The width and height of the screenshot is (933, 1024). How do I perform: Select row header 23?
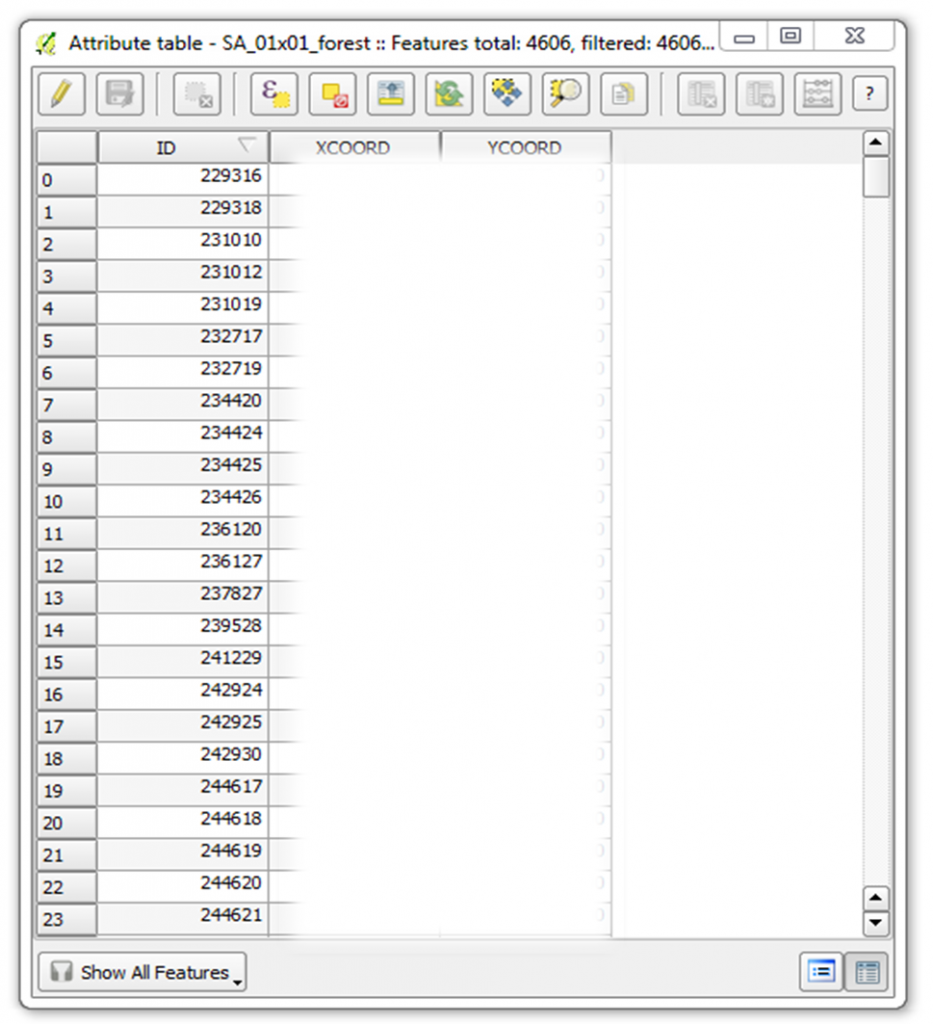click(x=67, y=920)
